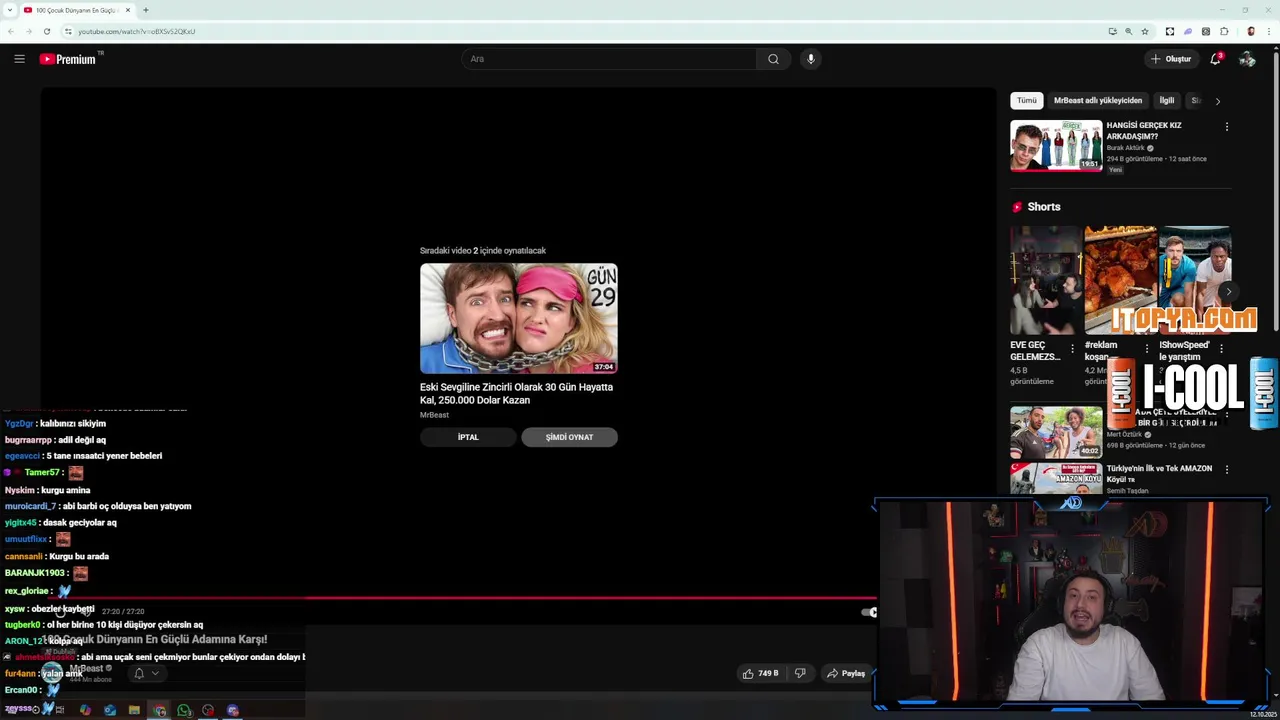Open Burak Aktürk channel link

[1126, 148]
